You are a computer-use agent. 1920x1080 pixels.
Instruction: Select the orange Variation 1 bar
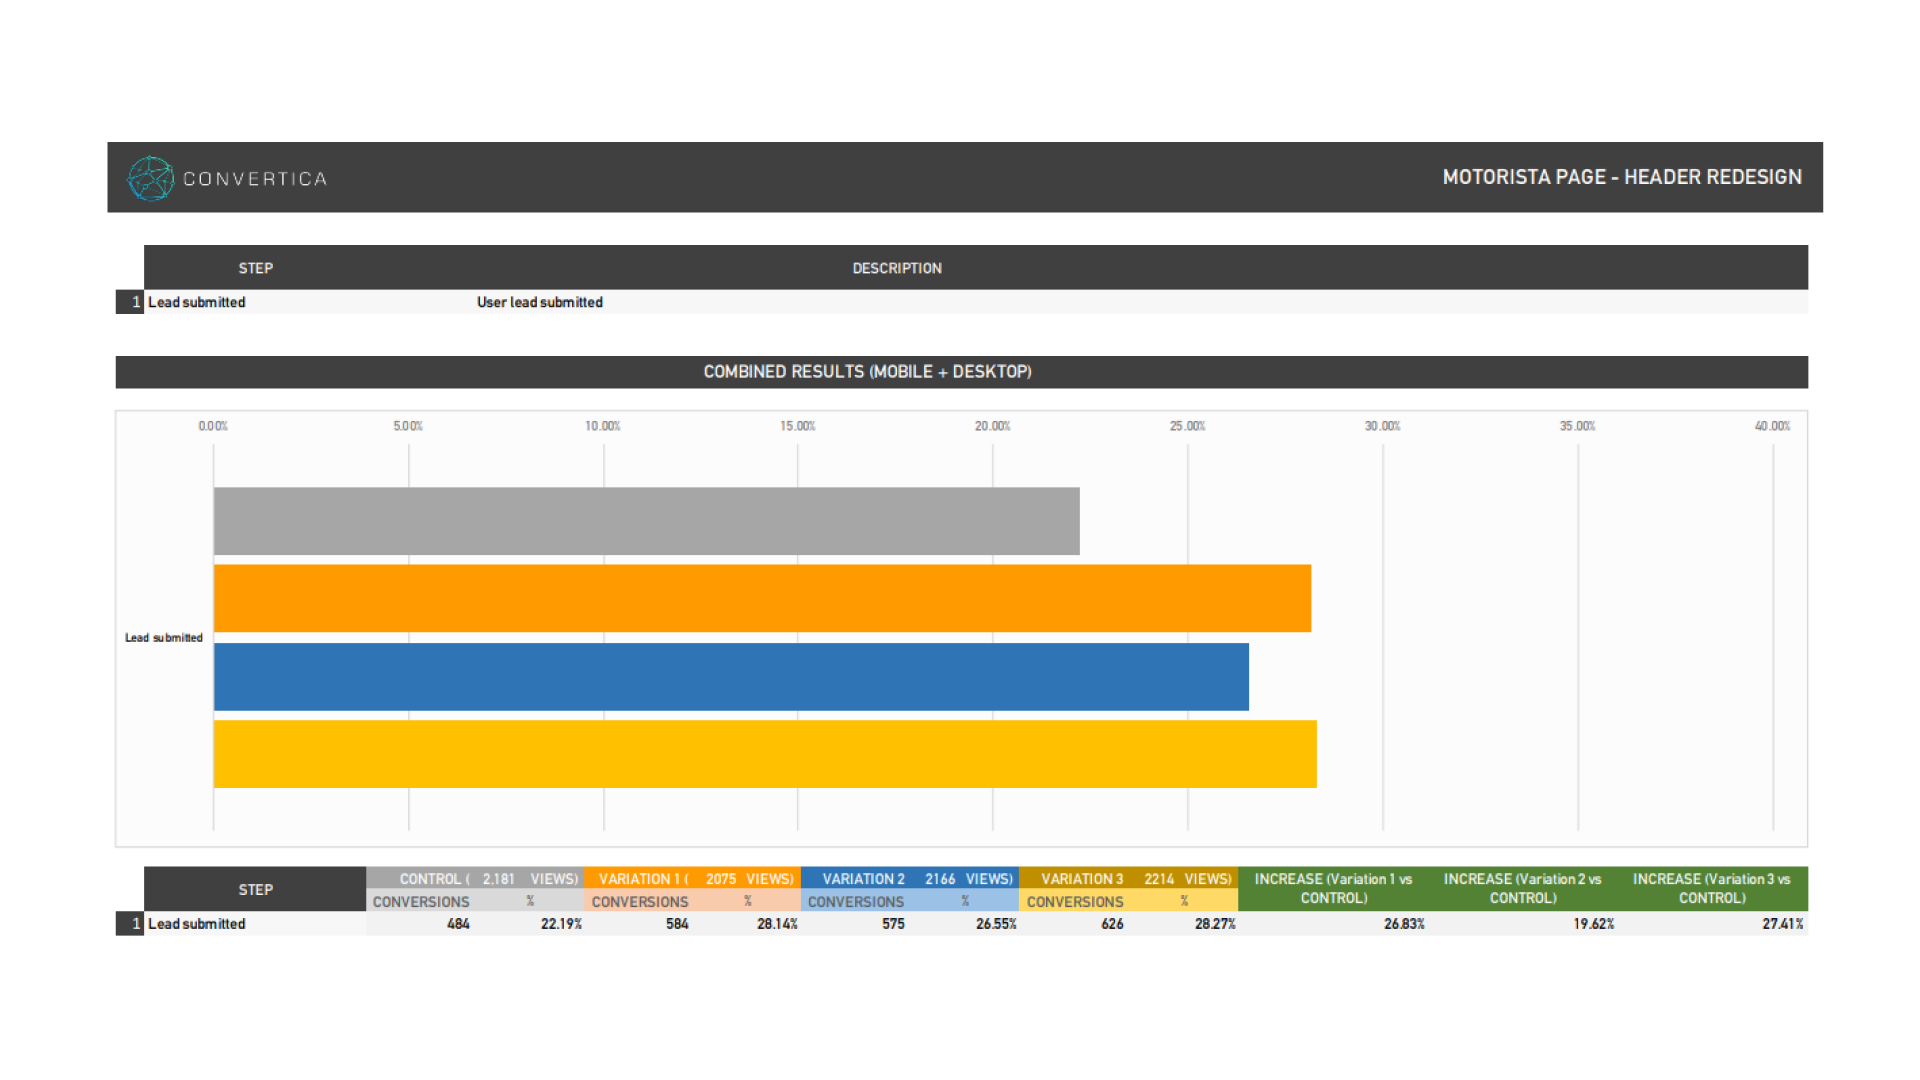(762, 598)
